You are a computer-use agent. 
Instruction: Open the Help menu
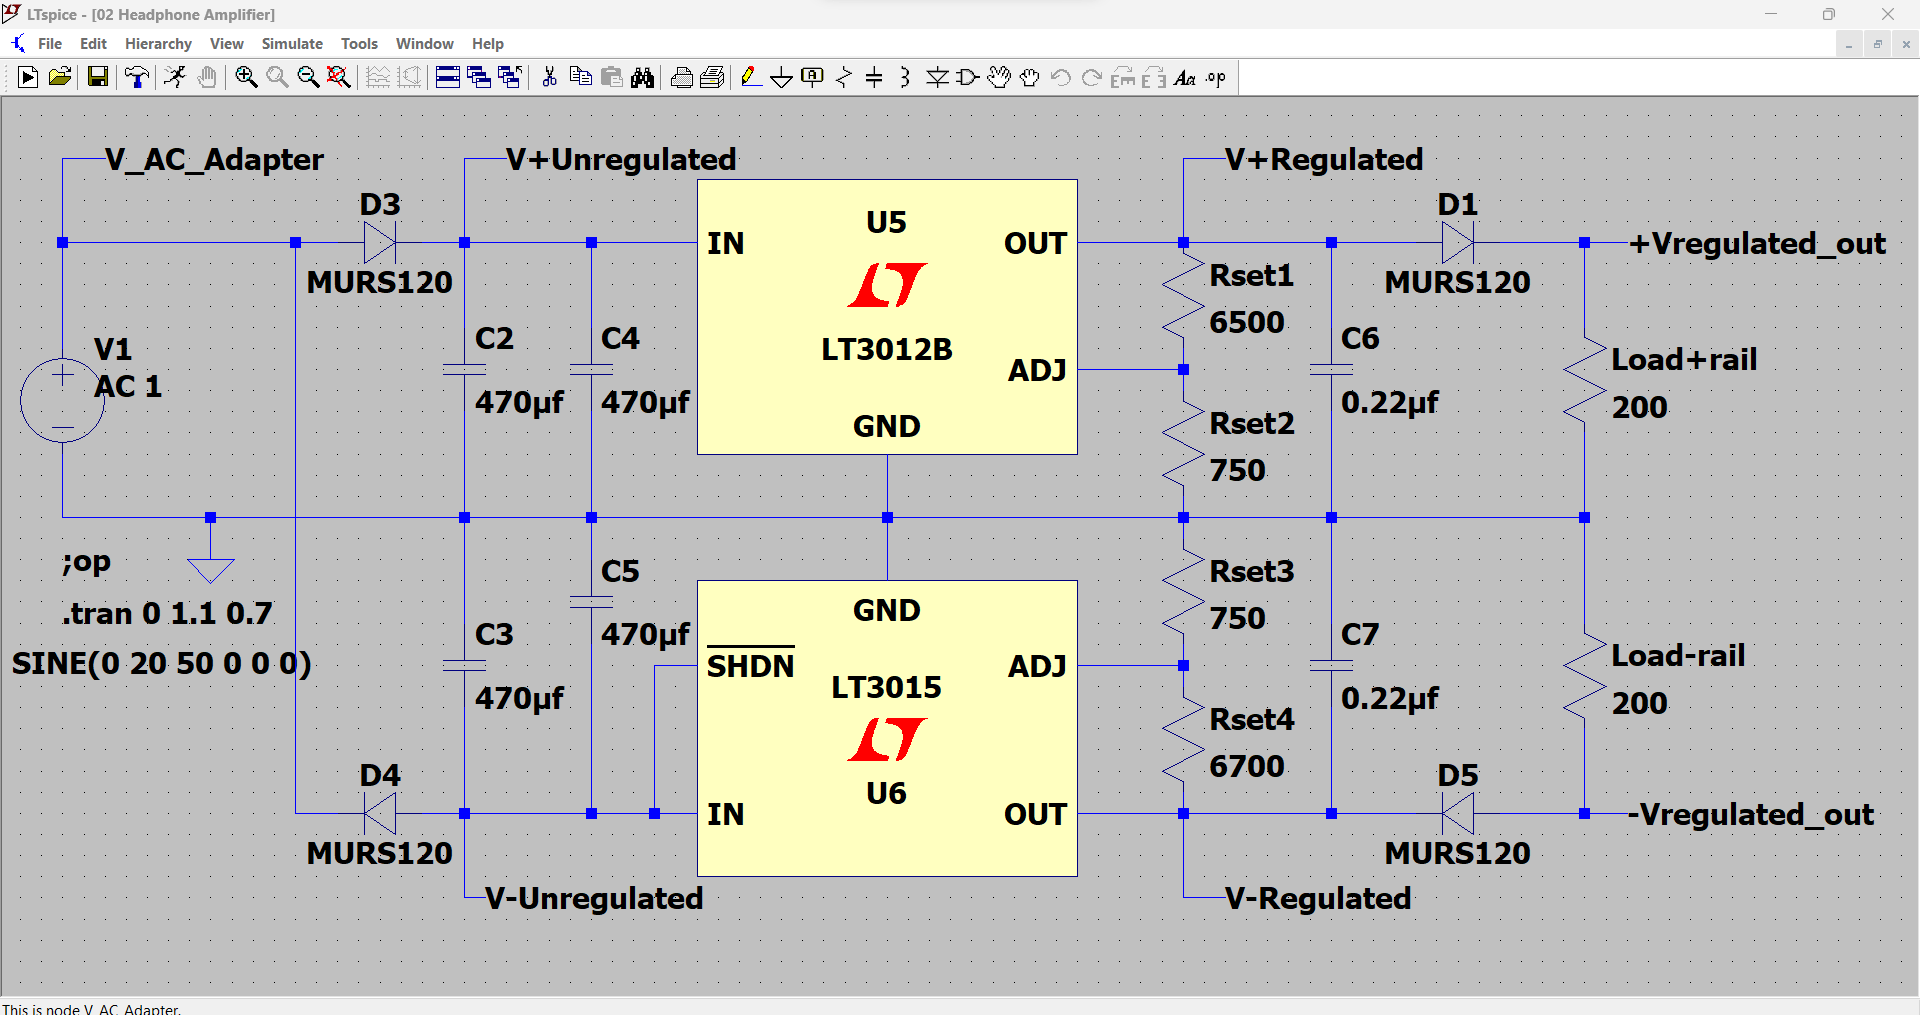[488, 43]
